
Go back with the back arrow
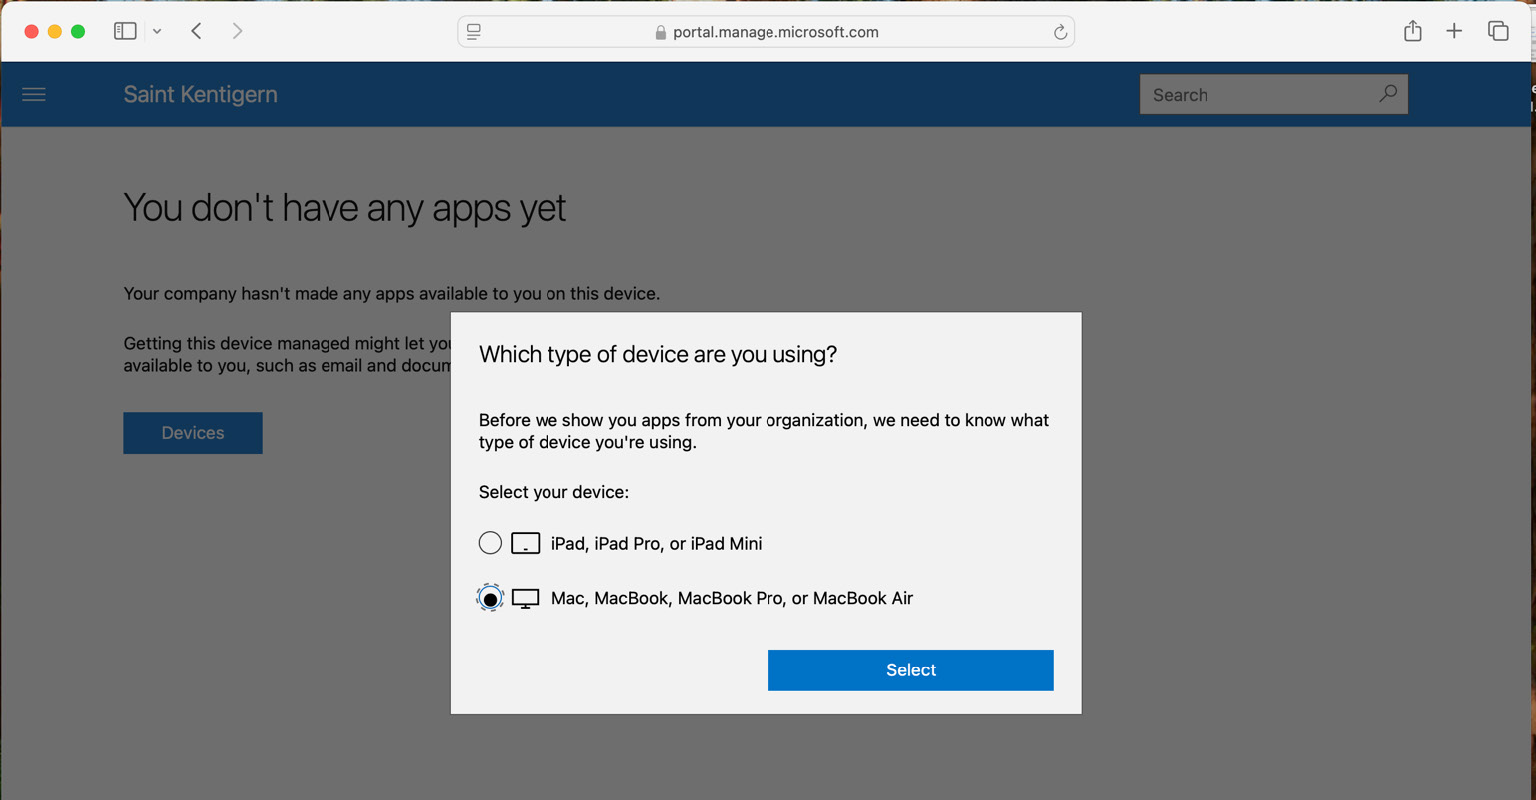197,31
